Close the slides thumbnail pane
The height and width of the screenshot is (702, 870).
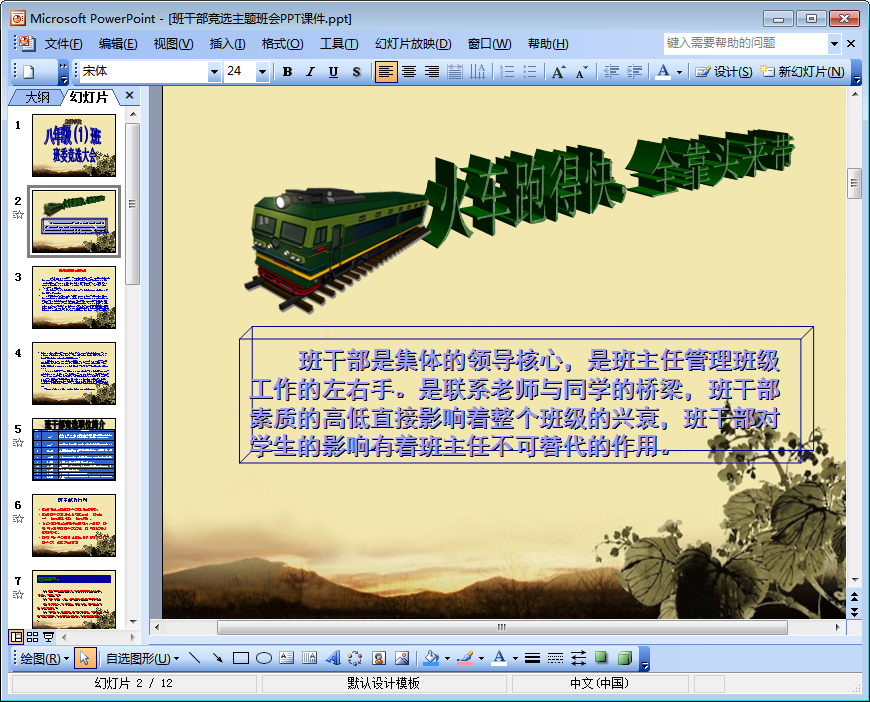coord(130,95)
